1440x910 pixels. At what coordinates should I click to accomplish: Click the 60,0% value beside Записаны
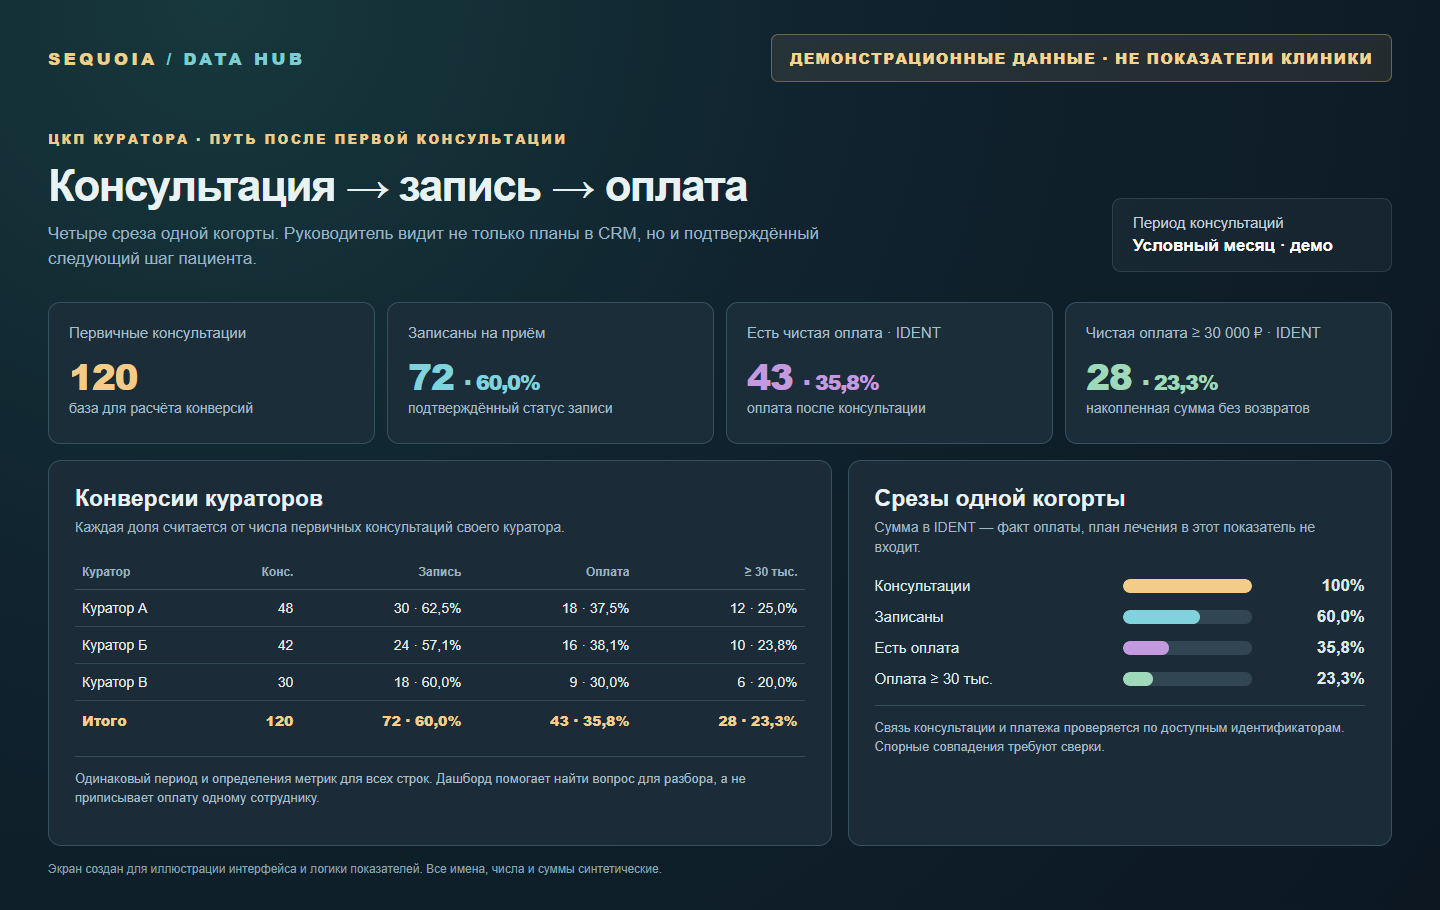1340,617
